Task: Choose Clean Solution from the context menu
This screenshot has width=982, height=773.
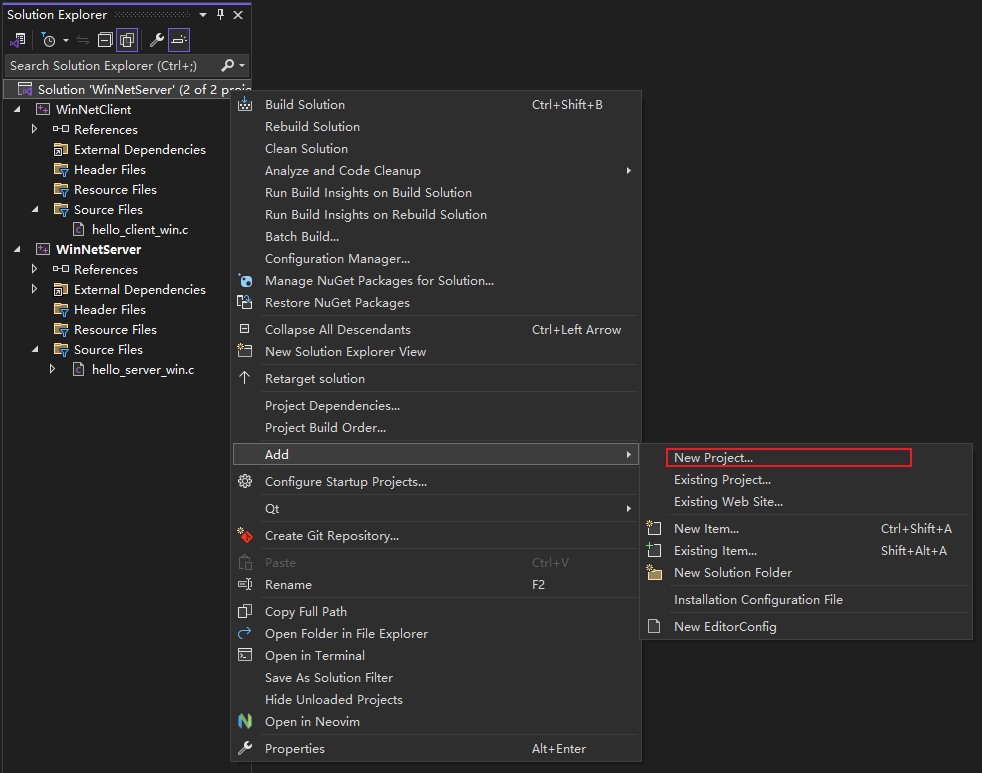Action: tap(306, 148)
